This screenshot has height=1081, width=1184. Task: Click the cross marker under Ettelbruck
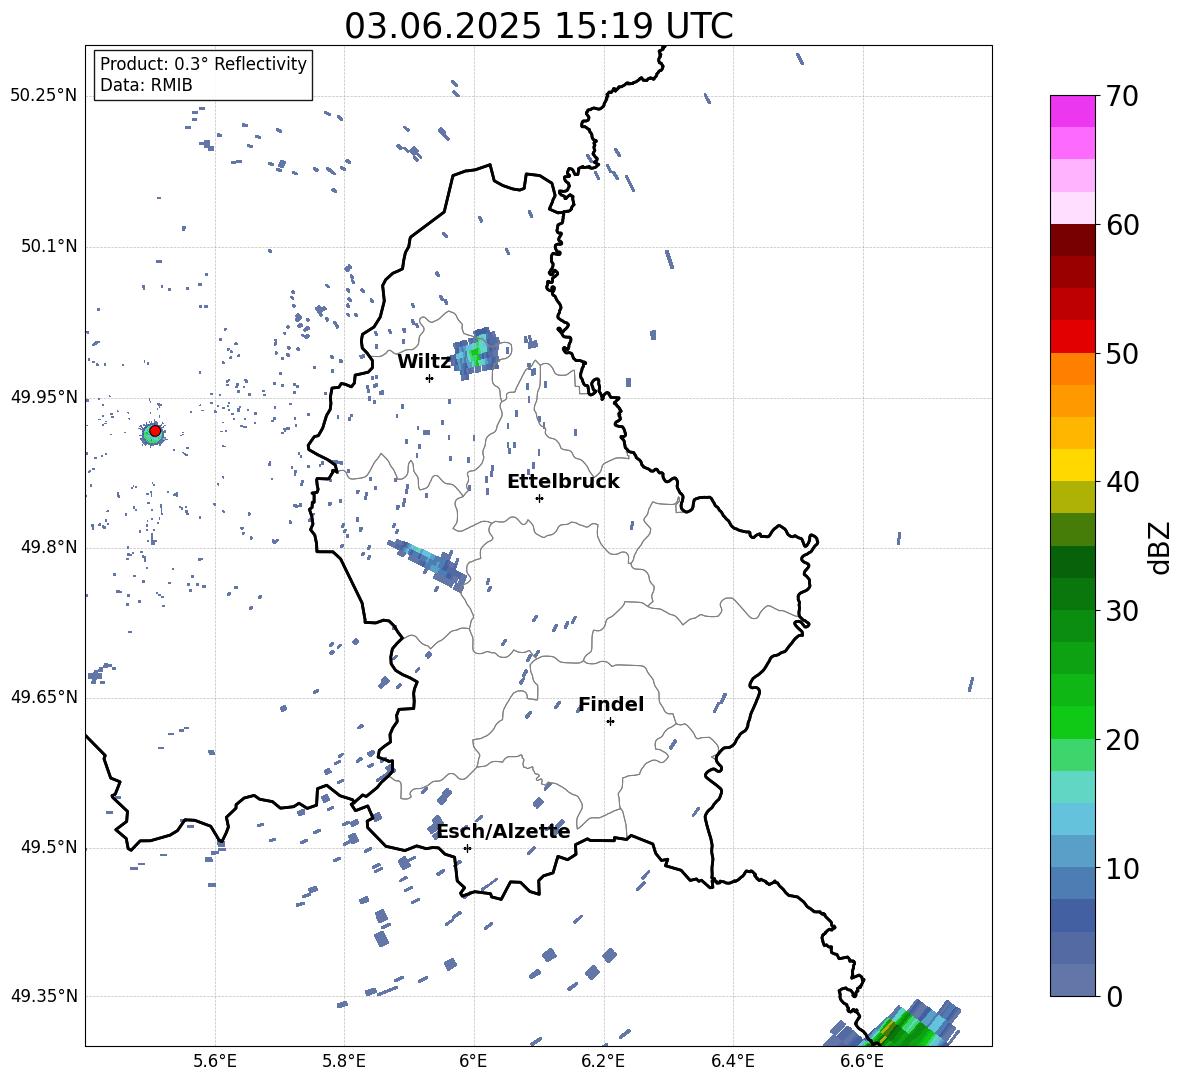[x=539, y=498]
